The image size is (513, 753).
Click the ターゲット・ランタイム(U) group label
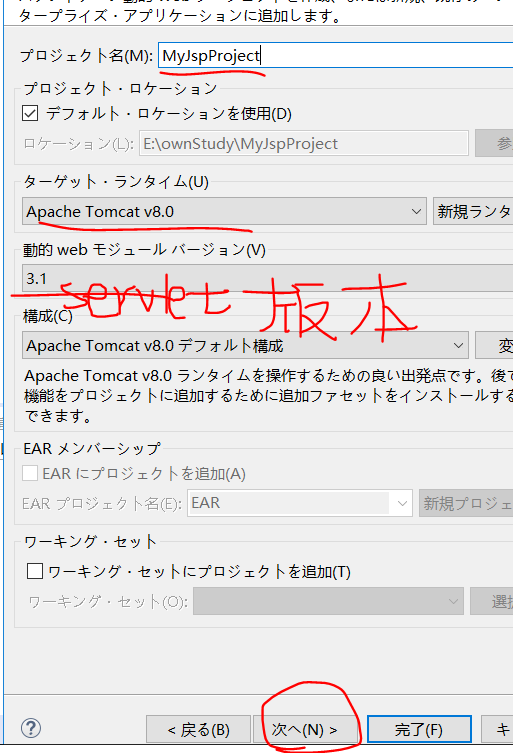[x=116, y=182]
